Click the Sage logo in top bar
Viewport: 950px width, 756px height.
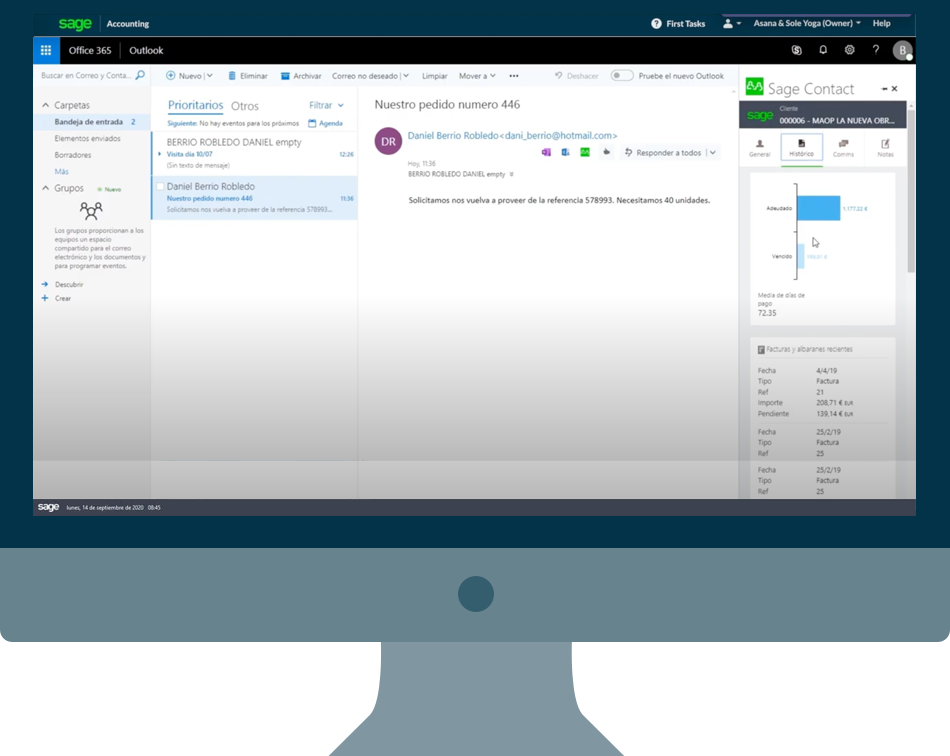[x=75, y=24]
